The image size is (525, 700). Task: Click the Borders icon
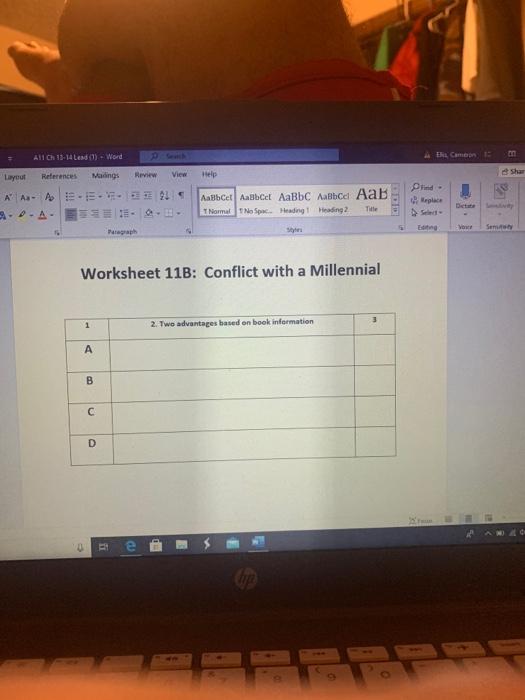click(x=168, y=213)
